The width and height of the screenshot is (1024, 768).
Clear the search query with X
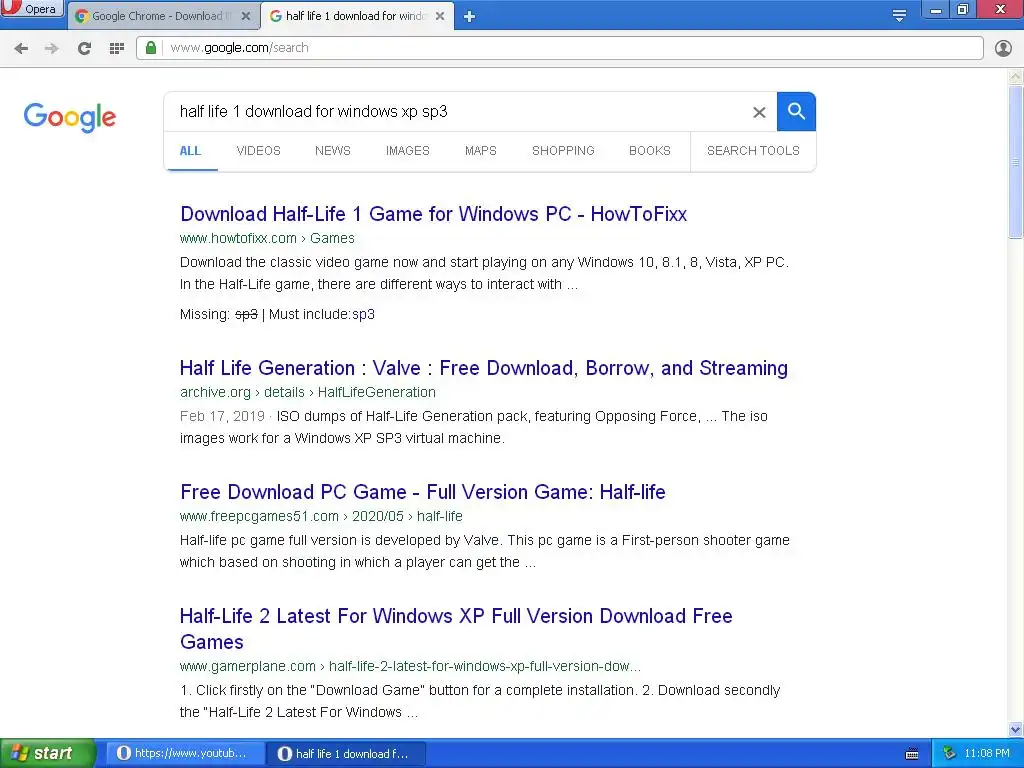click(759, 112)
